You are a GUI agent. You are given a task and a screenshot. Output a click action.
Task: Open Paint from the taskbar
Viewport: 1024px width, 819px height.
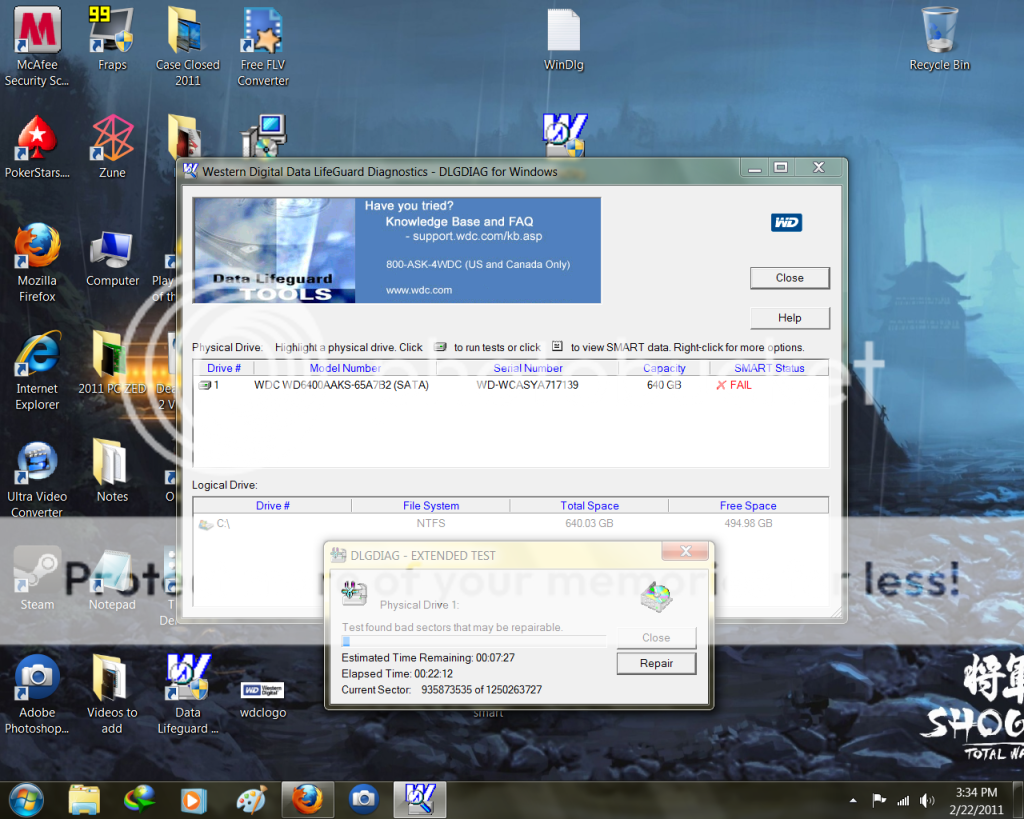[251, 799]
